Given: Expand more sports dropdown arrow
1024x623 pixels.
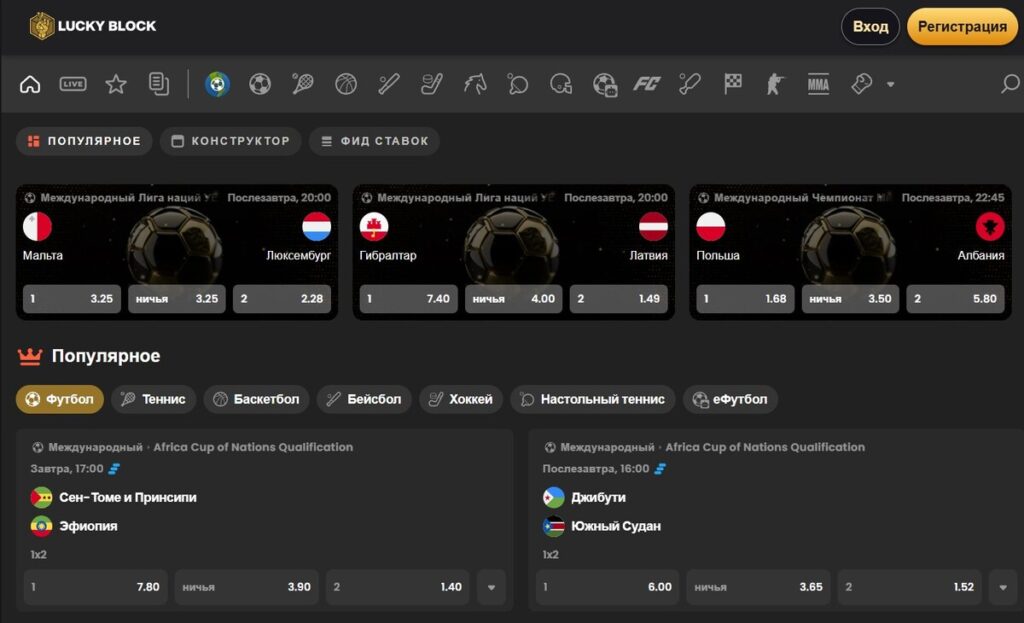Looking at the screenshot, I should 890,84.
